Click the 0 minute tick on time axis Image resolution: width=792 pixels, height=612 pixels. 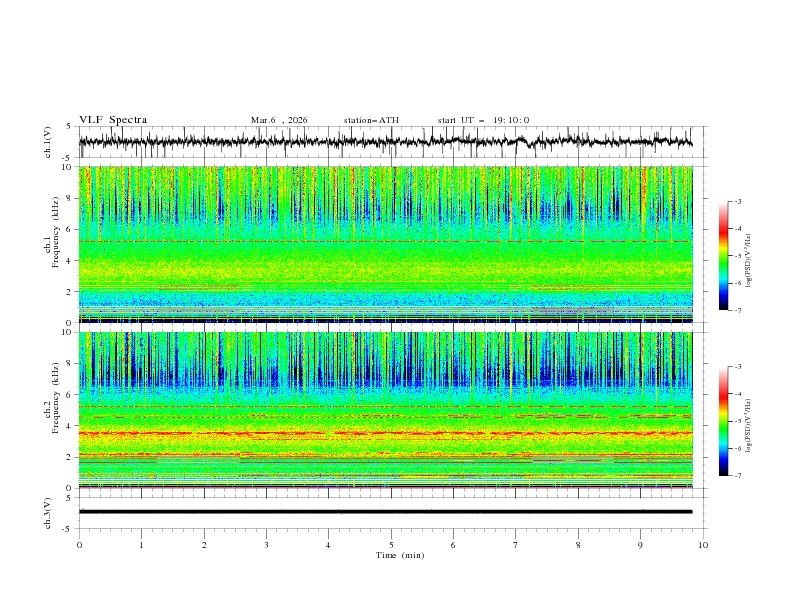point(79,545)
